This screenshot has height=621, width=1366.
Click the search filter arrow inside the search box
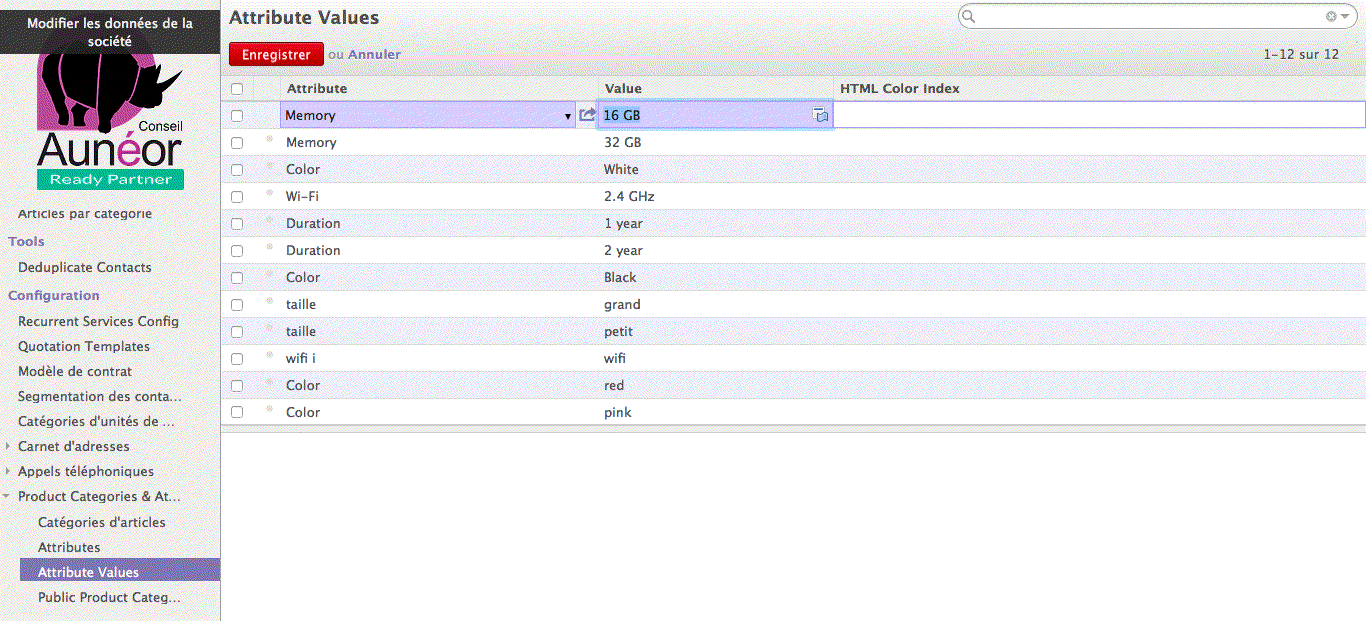click(1348, 17)
